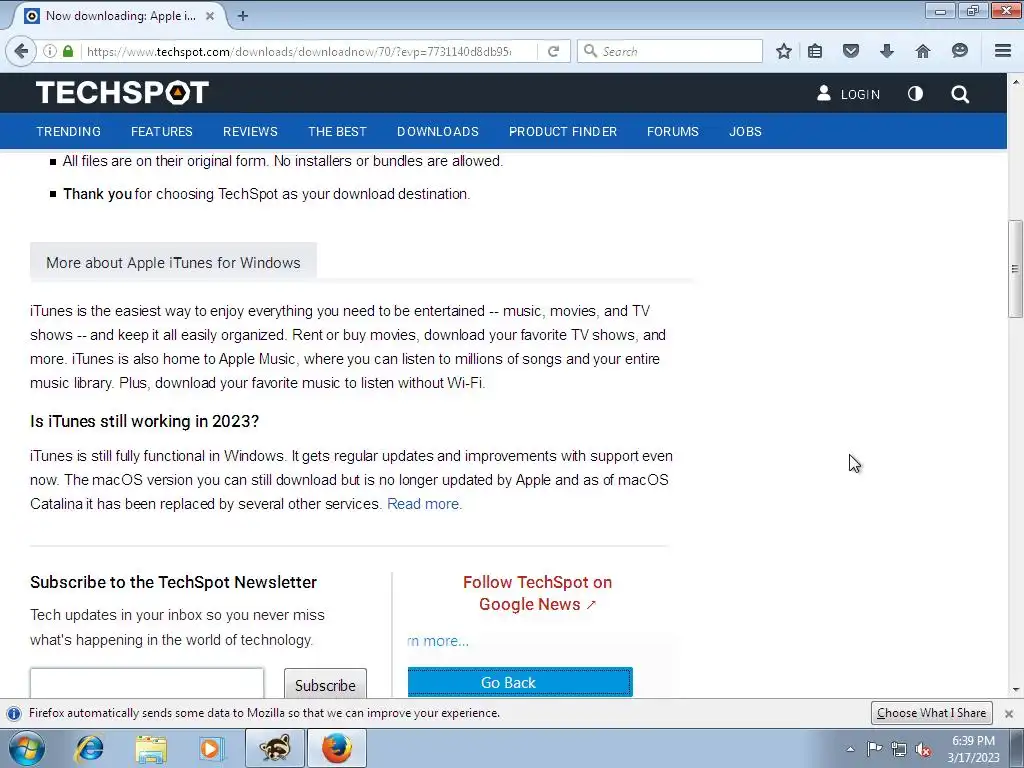The image size is (1024, 768).
Task: Dismiss the Firefox data notification bar
Action: tap(1009, 713)
